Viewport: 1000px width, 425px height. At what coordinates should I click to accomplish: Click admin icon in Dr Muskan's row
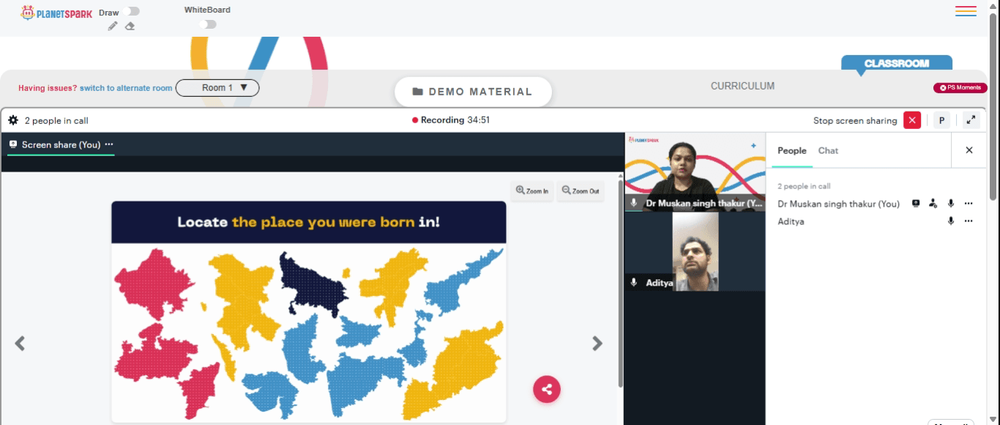click(x=933, y=204)
